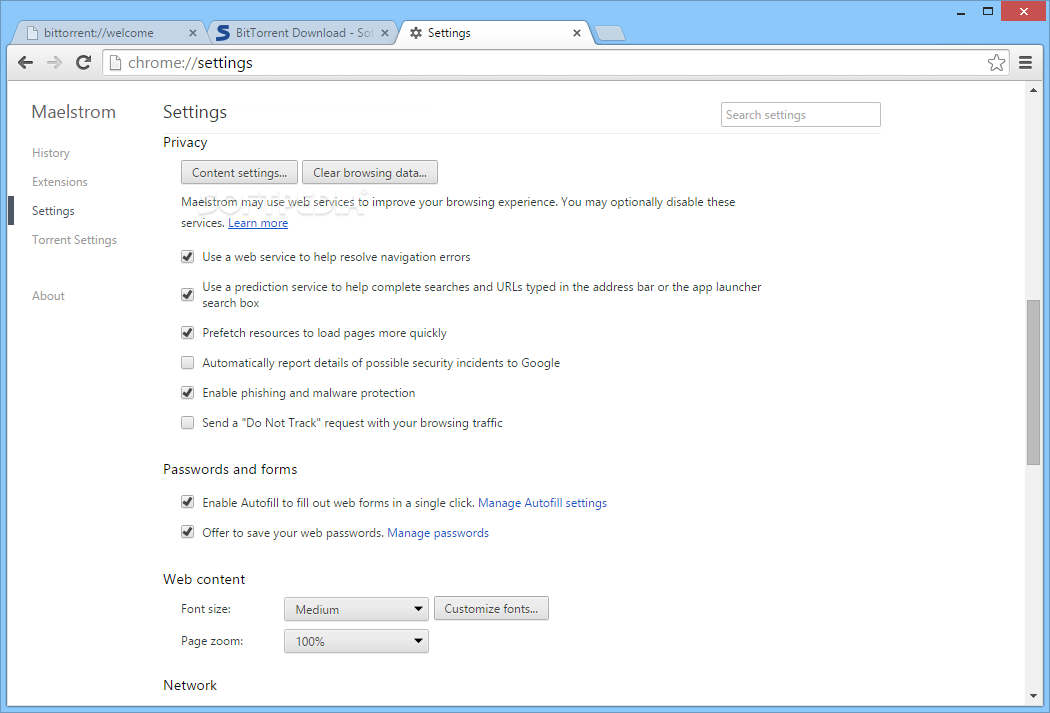Uncheck resolve navigation errors web service
This screenshot has width=1050, height=713.
pos(188,257)
